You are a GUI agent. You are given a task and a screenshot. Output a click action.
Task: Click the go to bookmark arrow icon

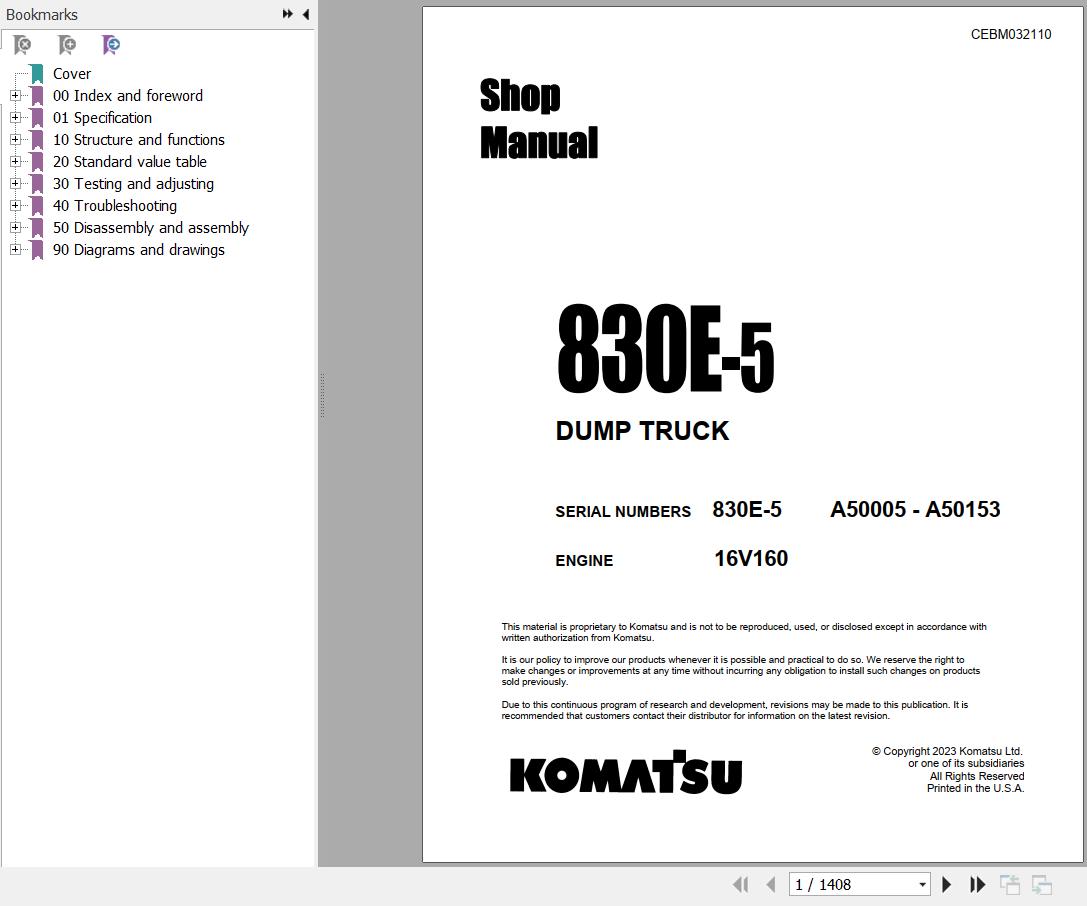(111, 46)
